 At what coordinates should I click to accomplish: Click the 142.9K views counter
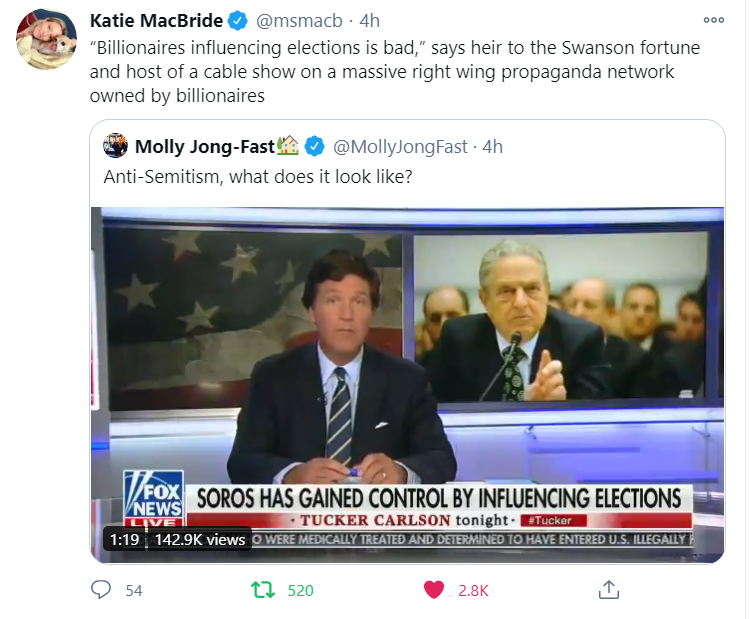tap(200, 539)
